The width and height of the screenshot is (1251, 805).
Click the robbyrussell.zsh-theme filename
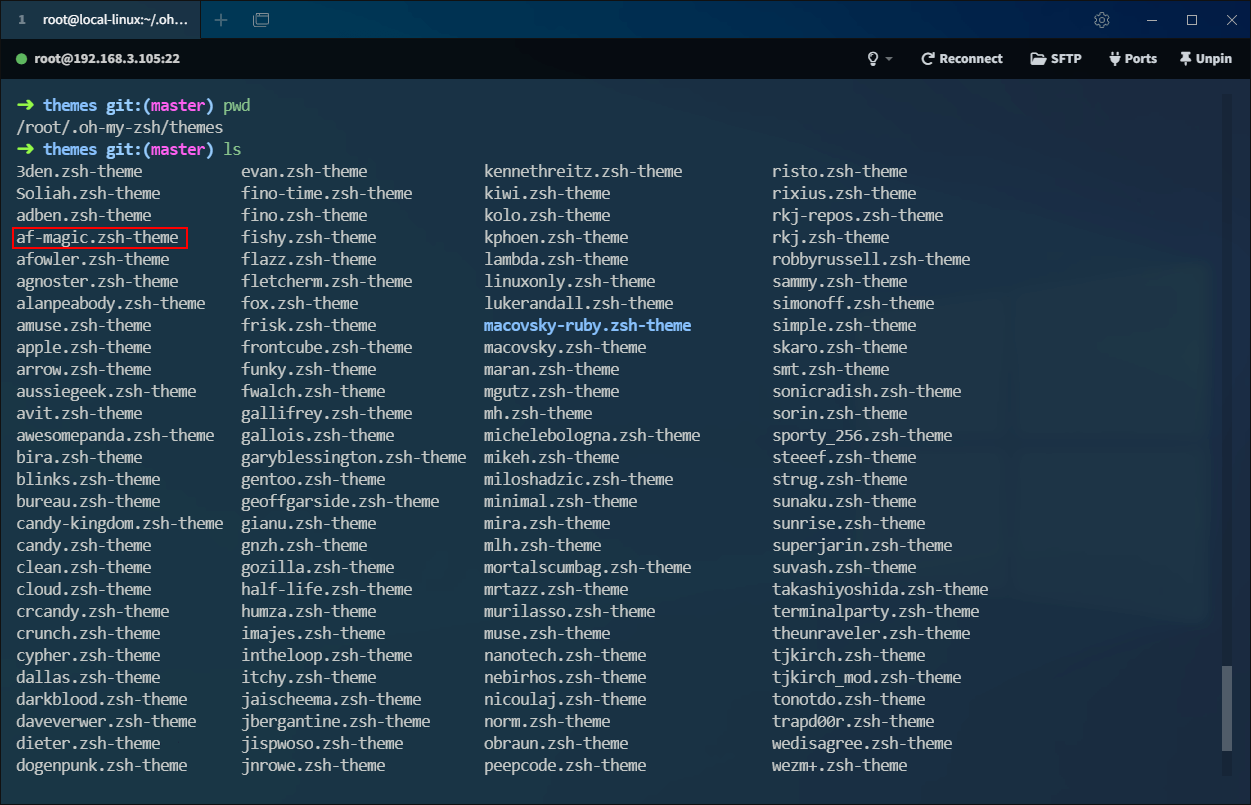click(870, 259)
